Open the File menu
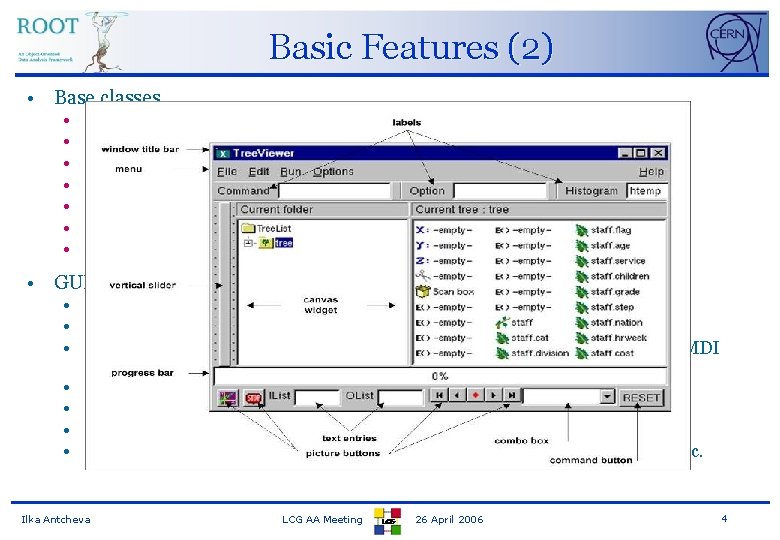780x540 pixels. tap(227, 172)
